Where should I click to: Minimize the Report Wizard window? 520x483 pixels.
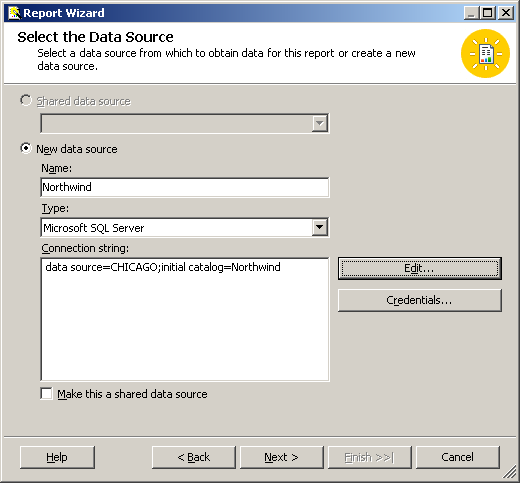[x=471, y=13]
